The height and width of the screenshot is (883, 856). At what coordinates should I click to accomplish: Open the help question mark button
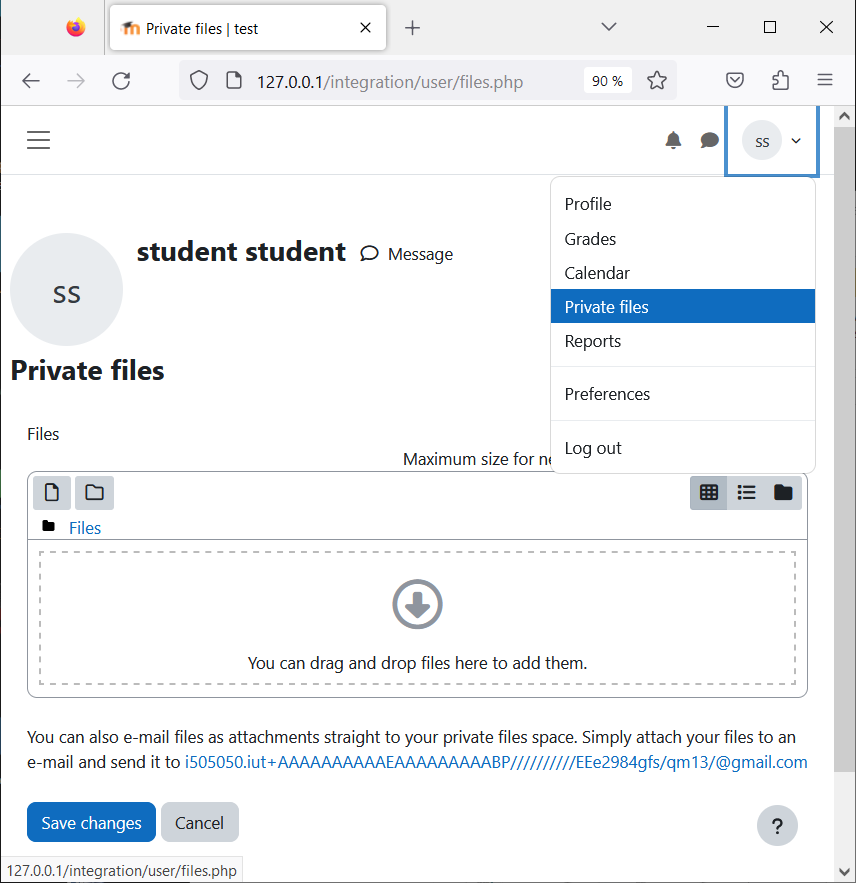pos(777,826)
